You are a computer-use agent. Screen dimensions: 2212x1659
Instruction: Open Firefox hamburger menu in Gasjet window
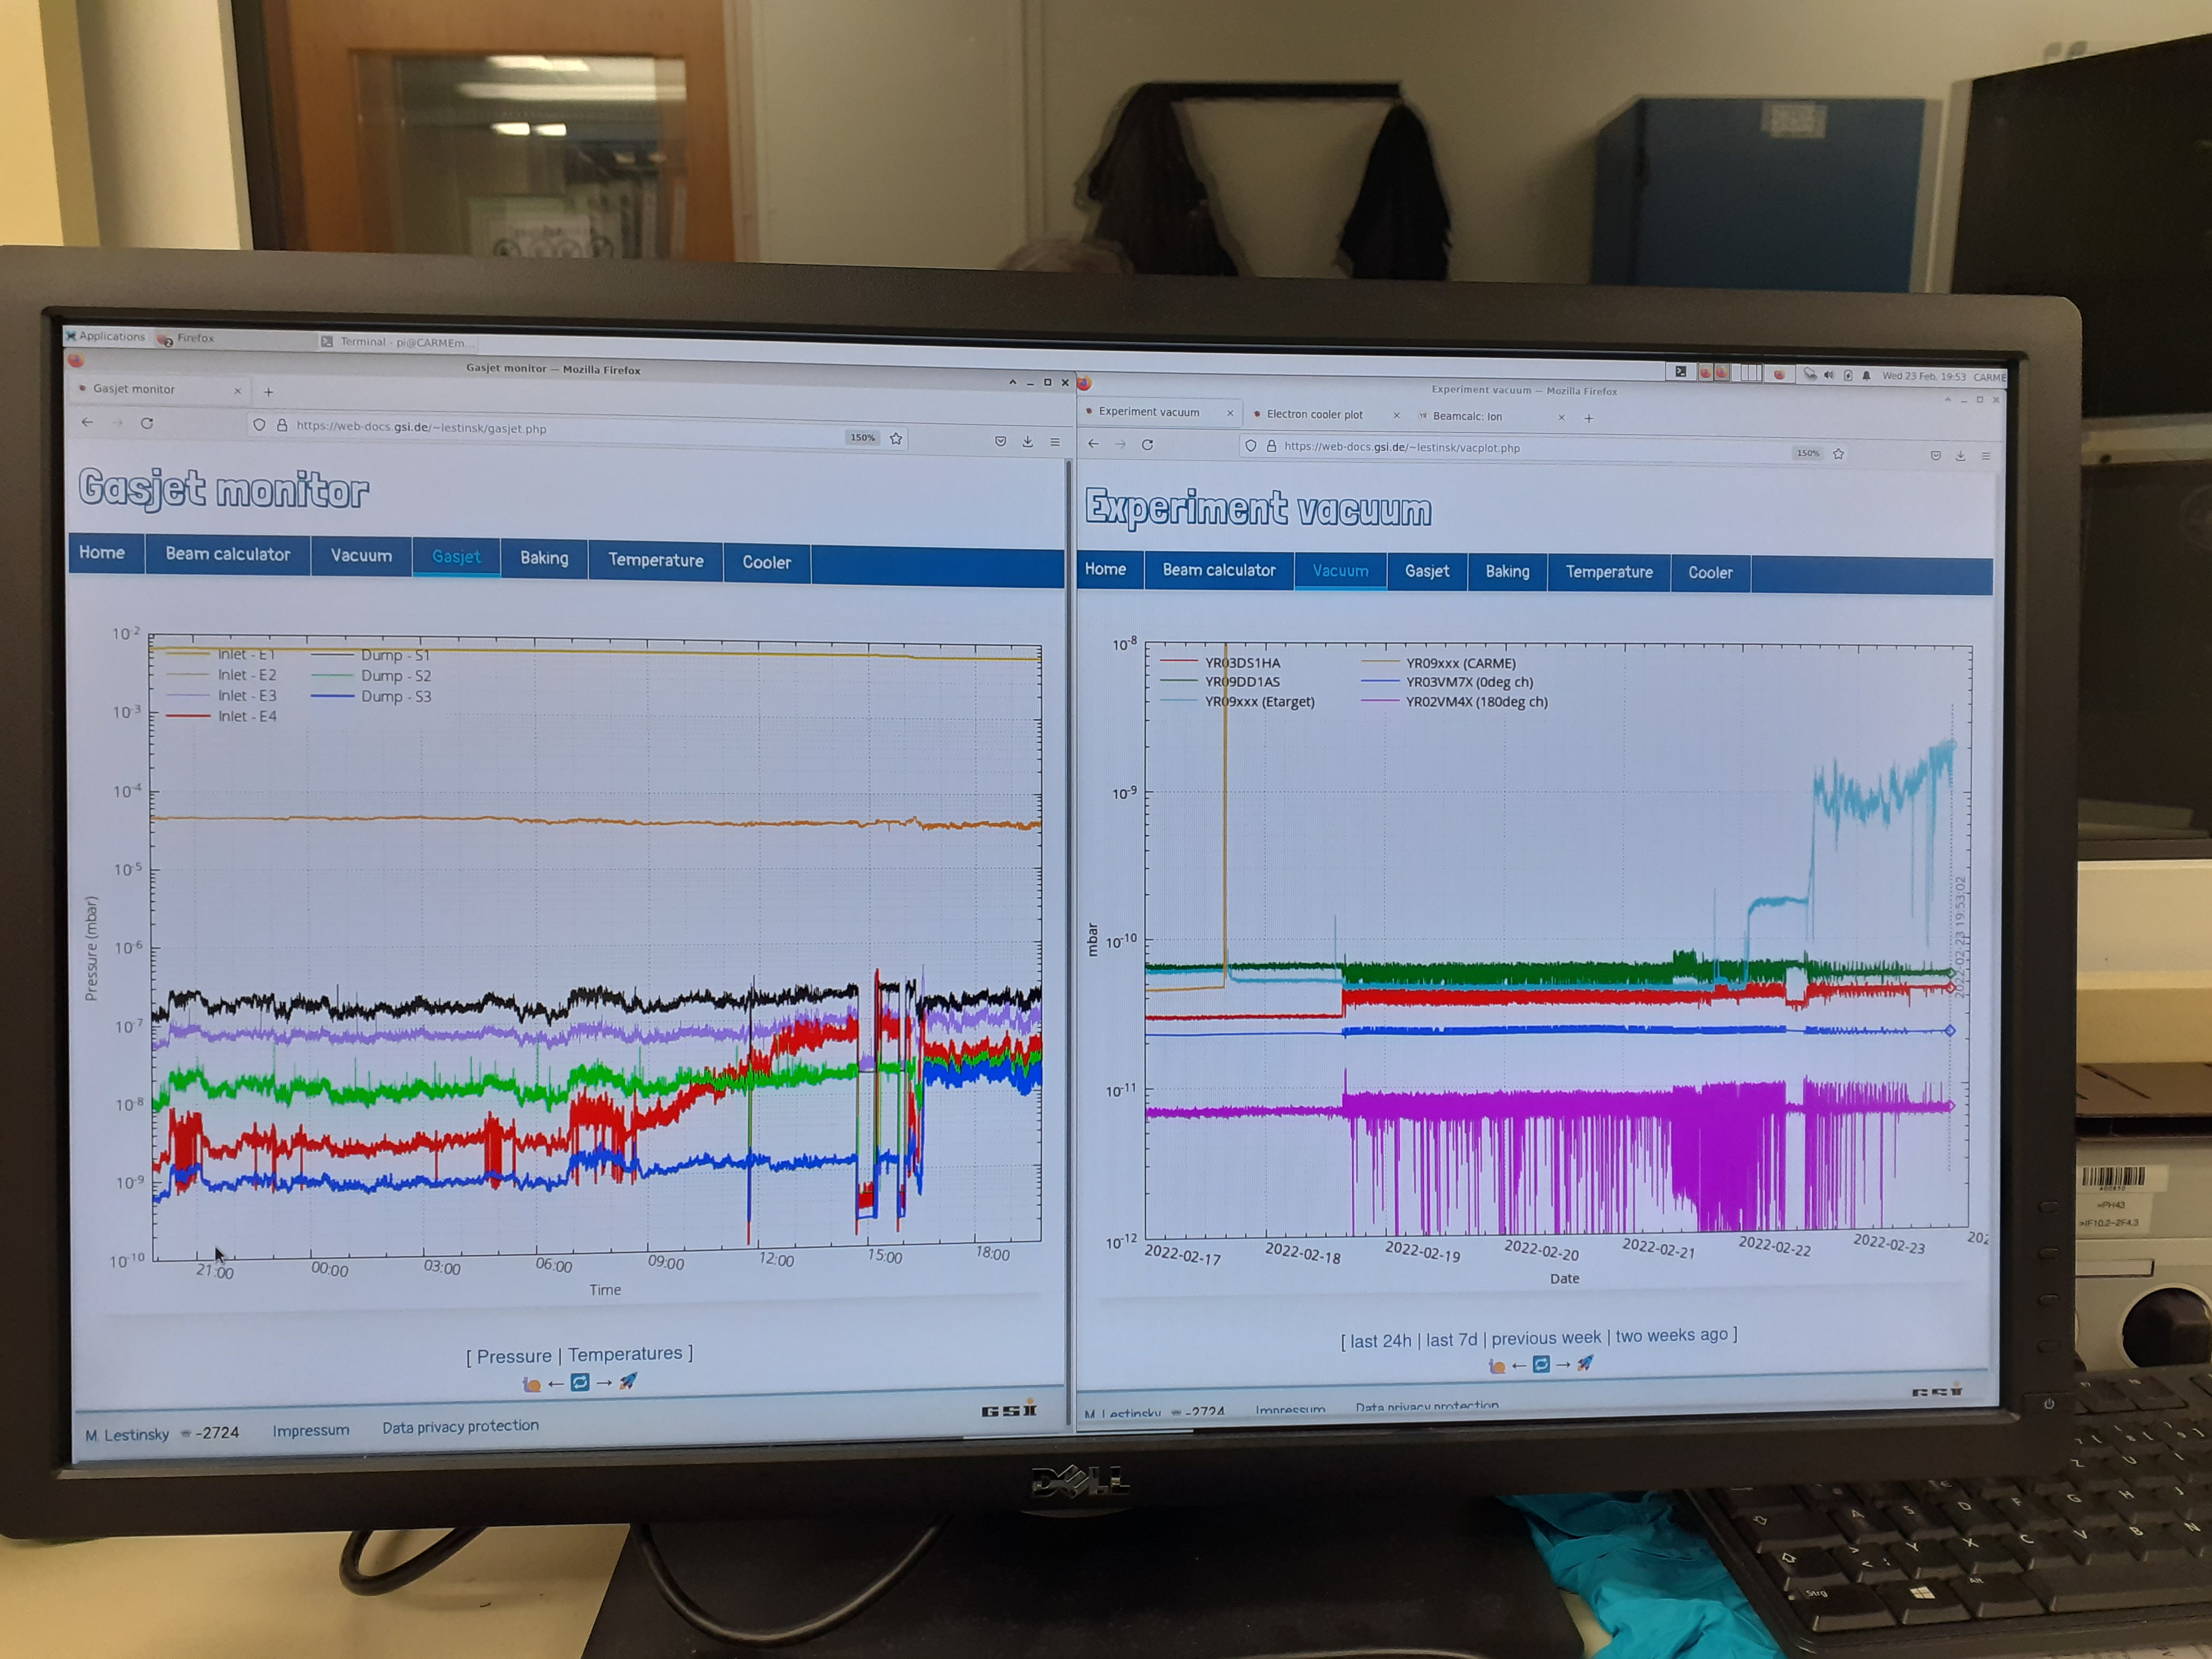(x=1054, y=441)
